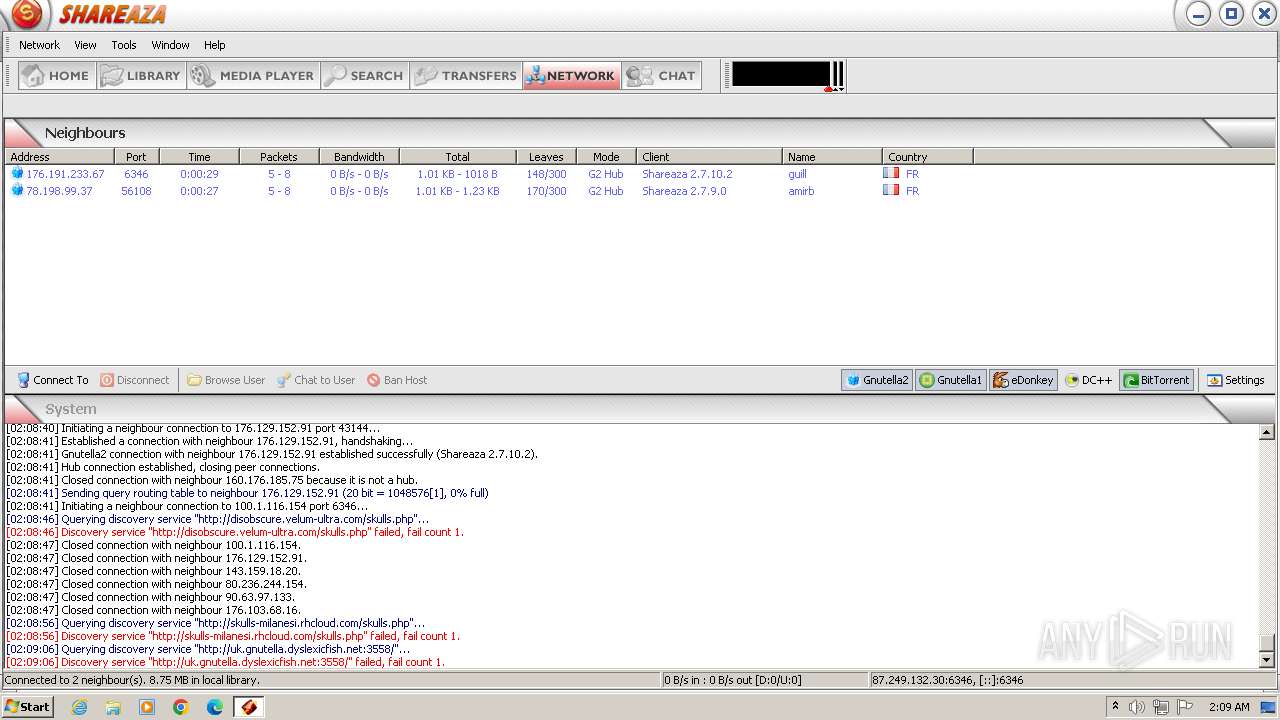This screenshot has height=720, width=1280.
Task: Open the Library view
Action: tap(142, 76)
